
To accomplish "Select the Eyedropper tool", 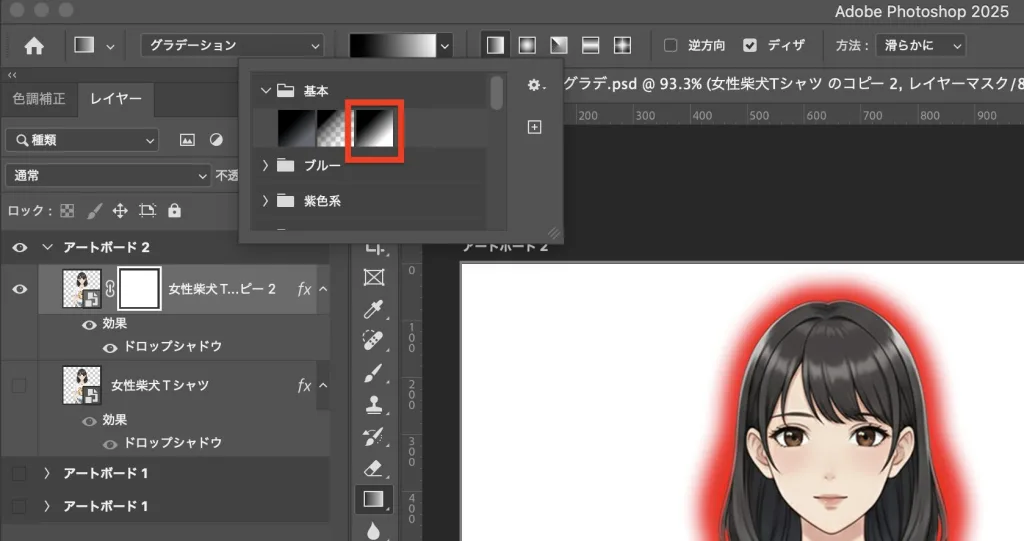I will pos(375,309).
